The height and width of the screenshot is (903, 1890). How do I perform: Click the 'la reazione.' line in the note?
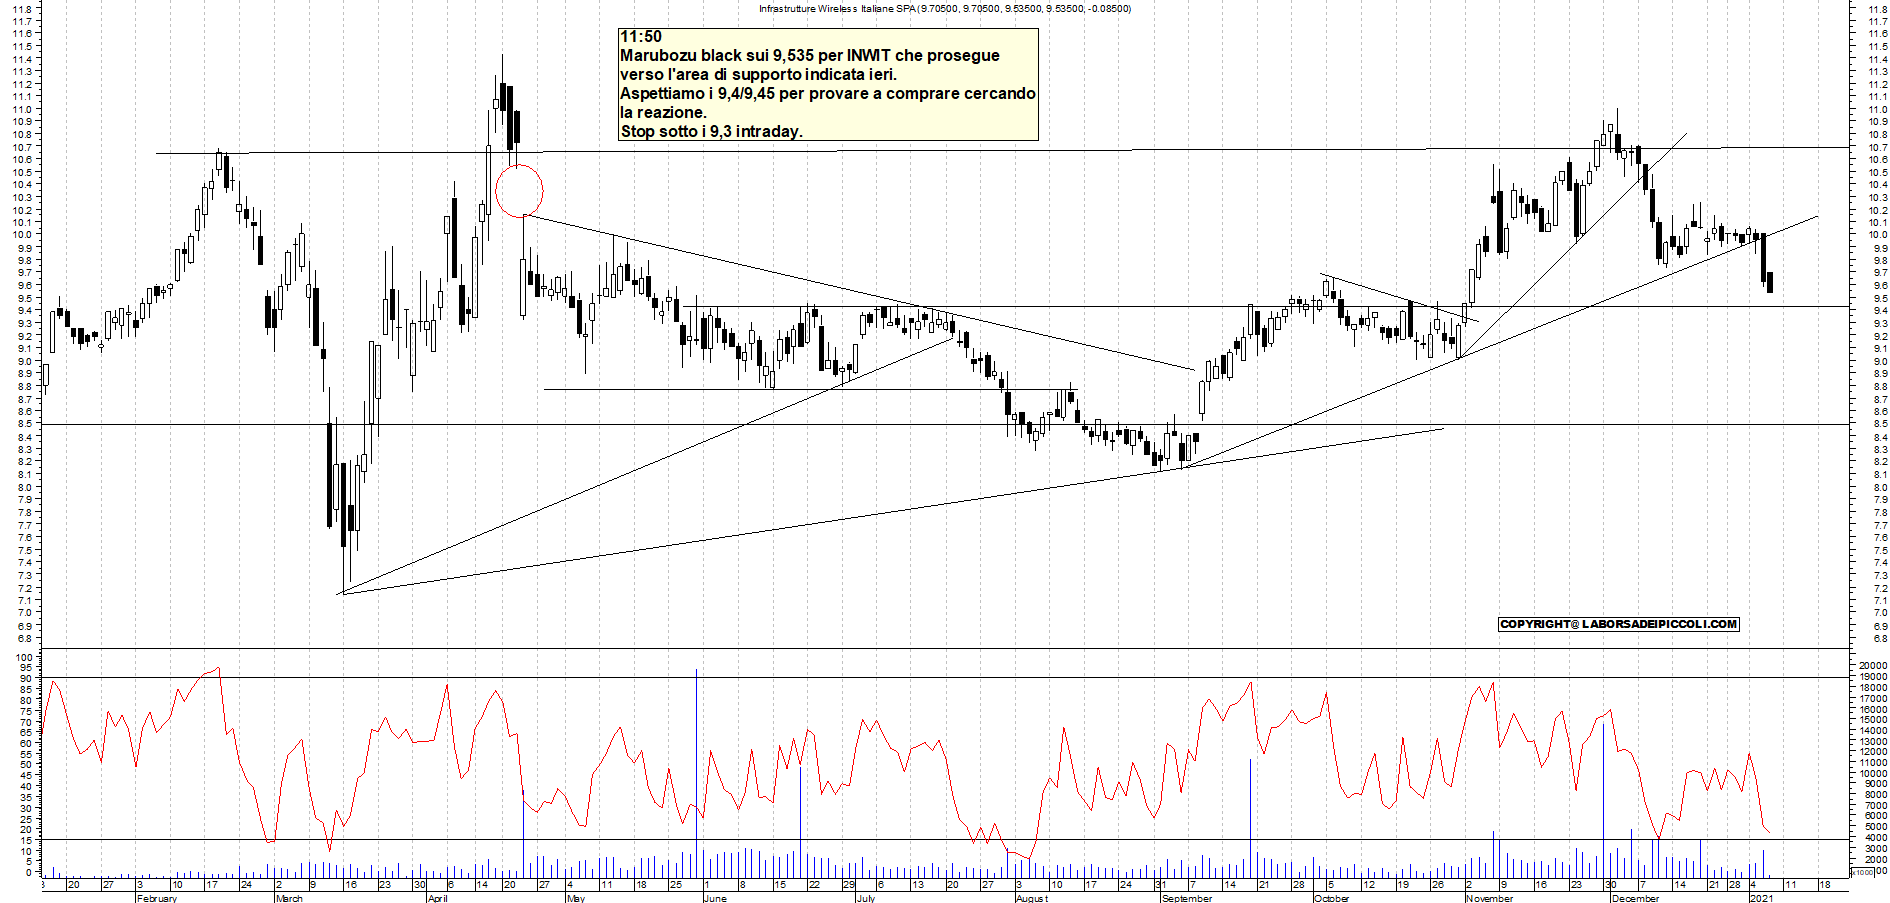pos(663,113)
